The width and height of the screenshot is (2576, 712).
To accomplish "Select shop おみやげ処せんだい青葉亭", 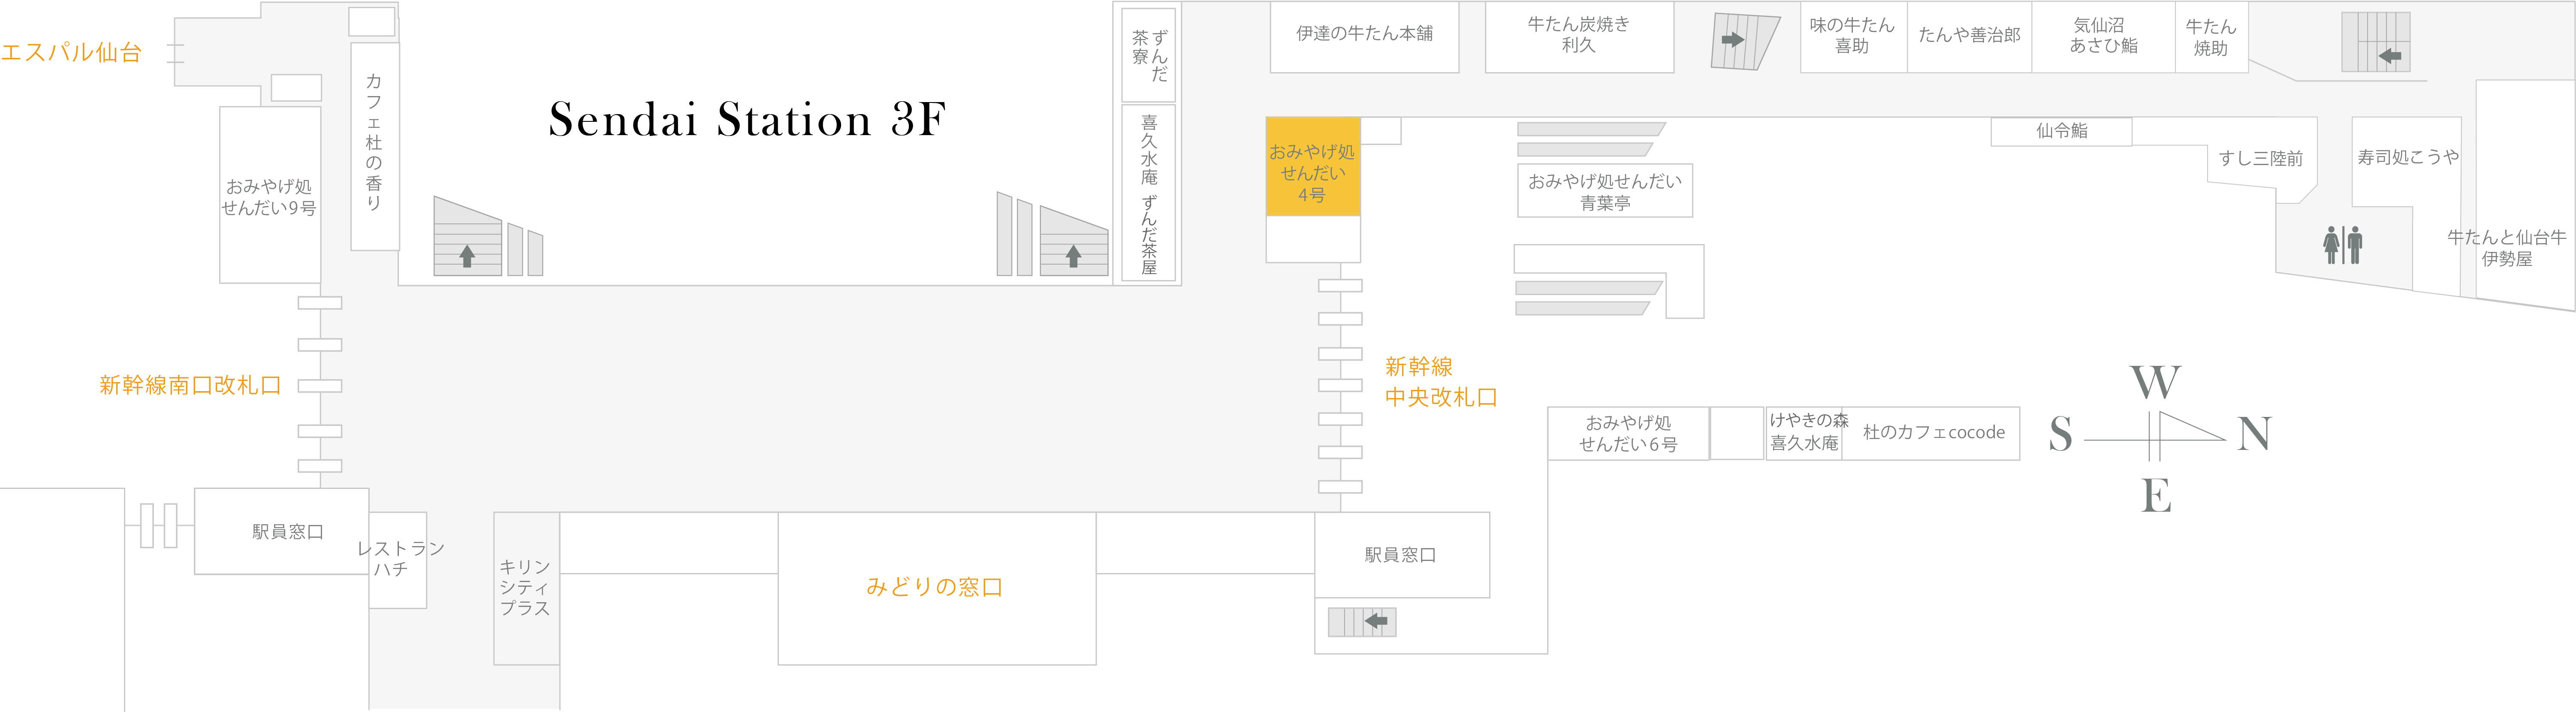I will tap(1605, 191).
